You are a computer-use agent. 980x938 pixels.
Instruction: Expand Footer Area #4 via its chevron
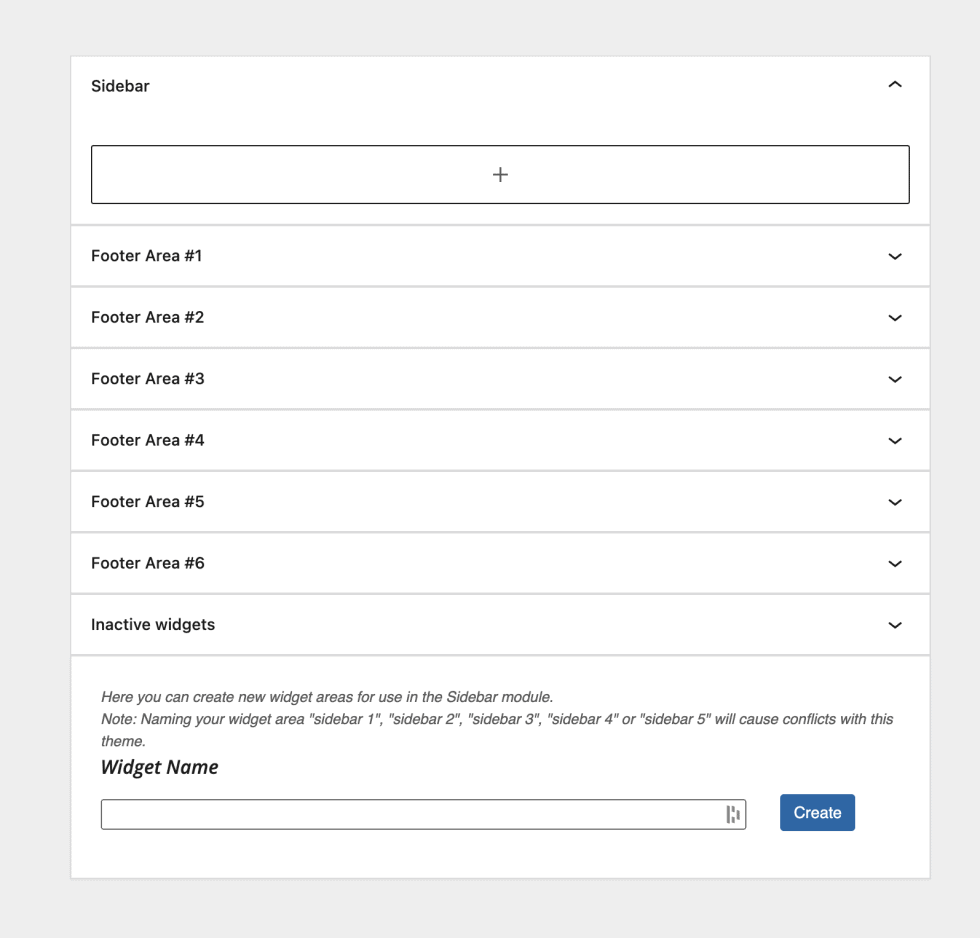[x=895, y=440]
